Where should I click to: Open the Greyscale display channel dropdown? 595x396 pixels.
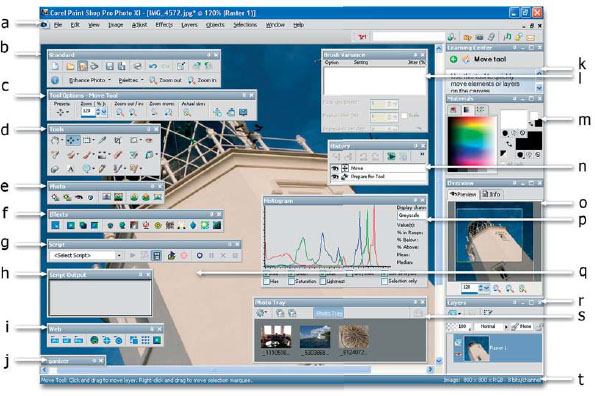coord(412,215)
